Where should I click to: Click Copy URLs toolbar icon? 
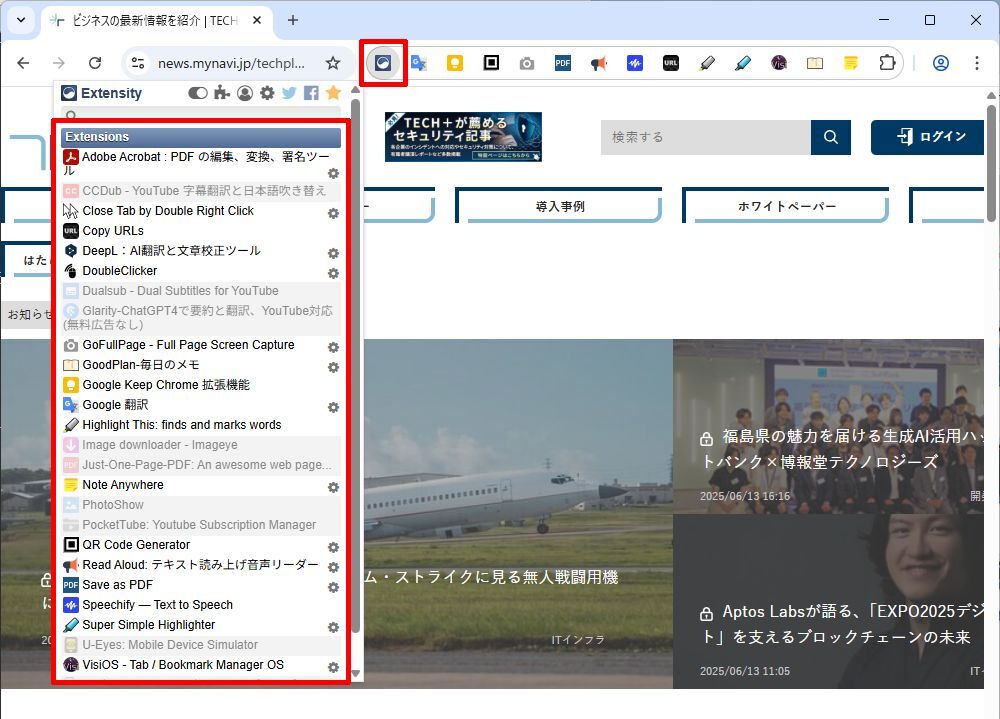pyautogui.click(x=671, y=63)
